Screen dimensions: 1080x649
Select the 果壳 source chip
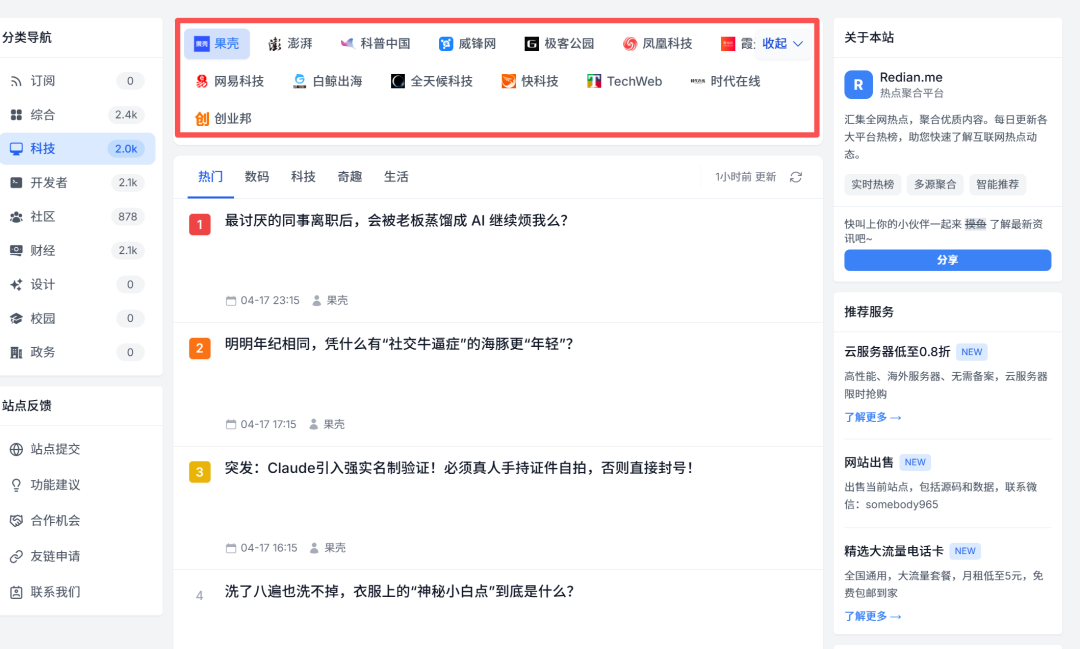pos(216,44)
